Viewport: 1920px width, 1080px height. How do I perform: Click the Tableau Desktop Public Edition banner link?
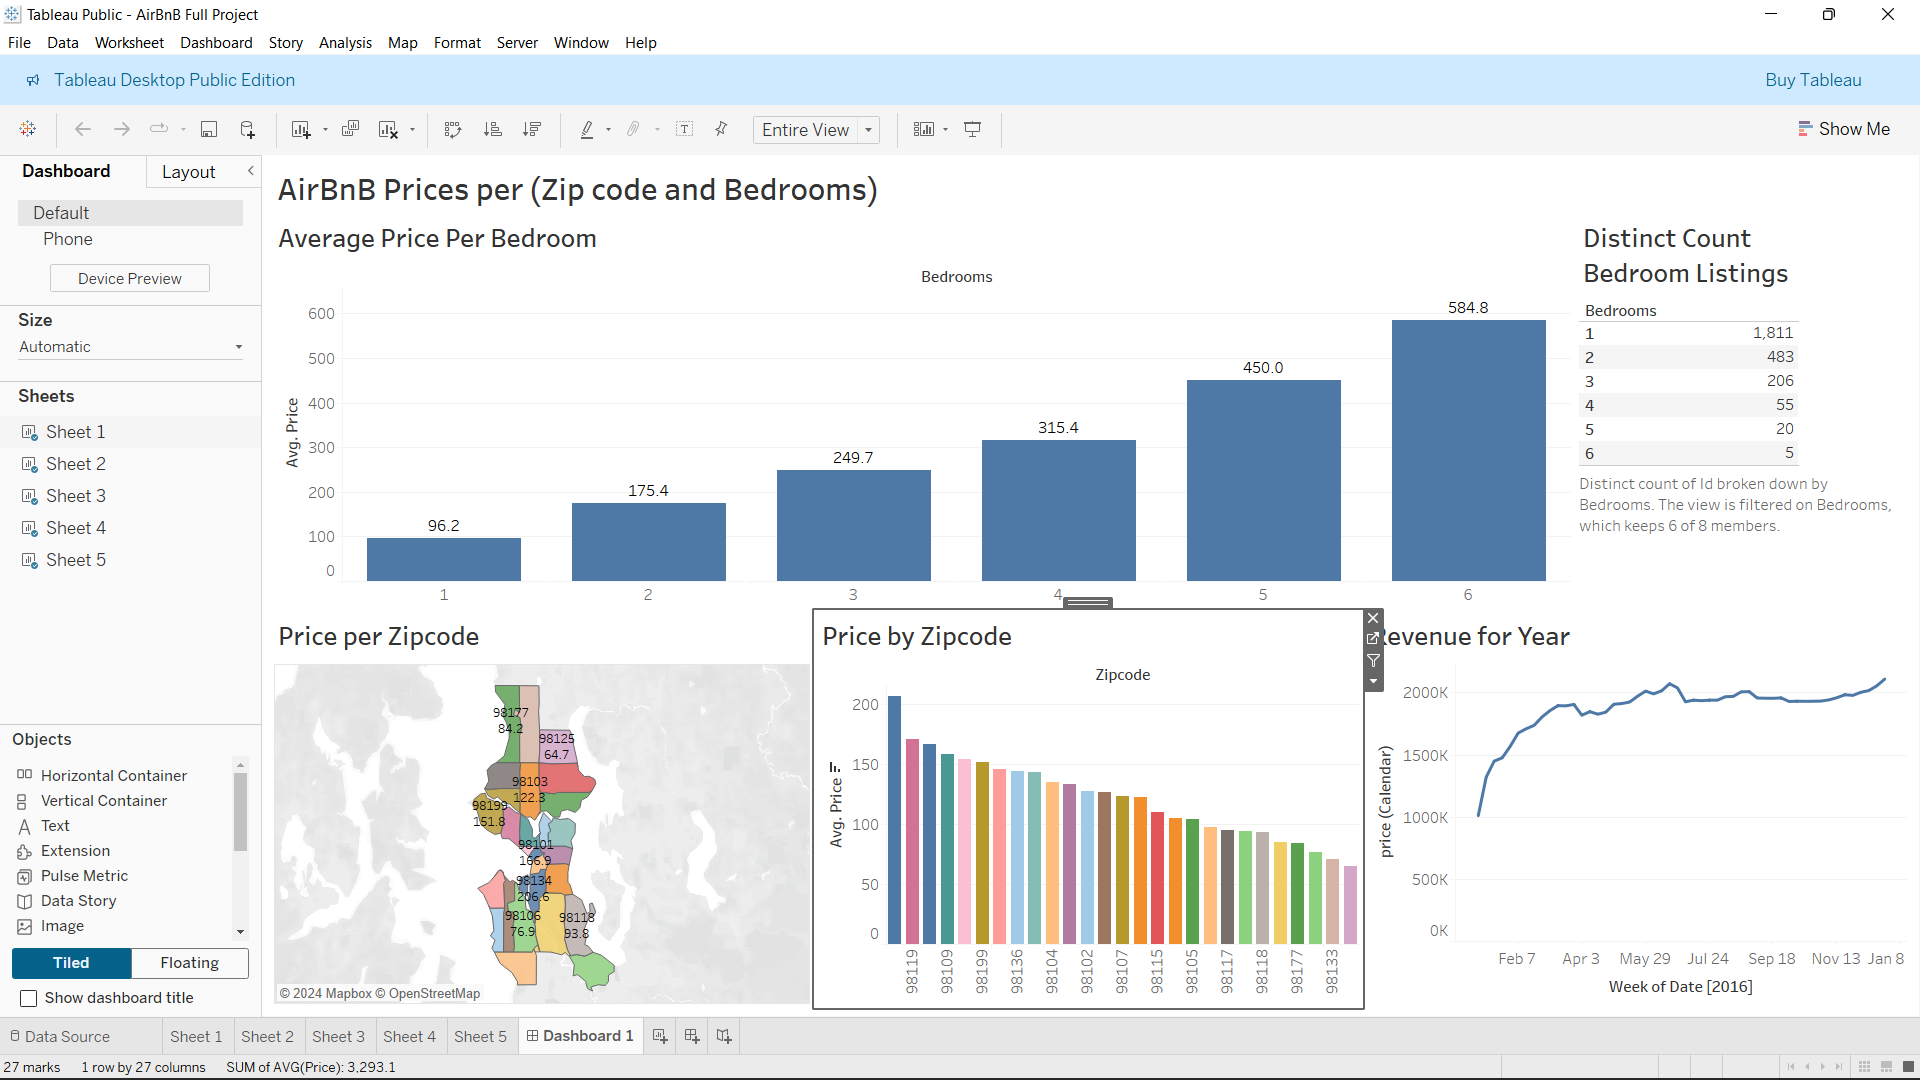tap(174, 80)
